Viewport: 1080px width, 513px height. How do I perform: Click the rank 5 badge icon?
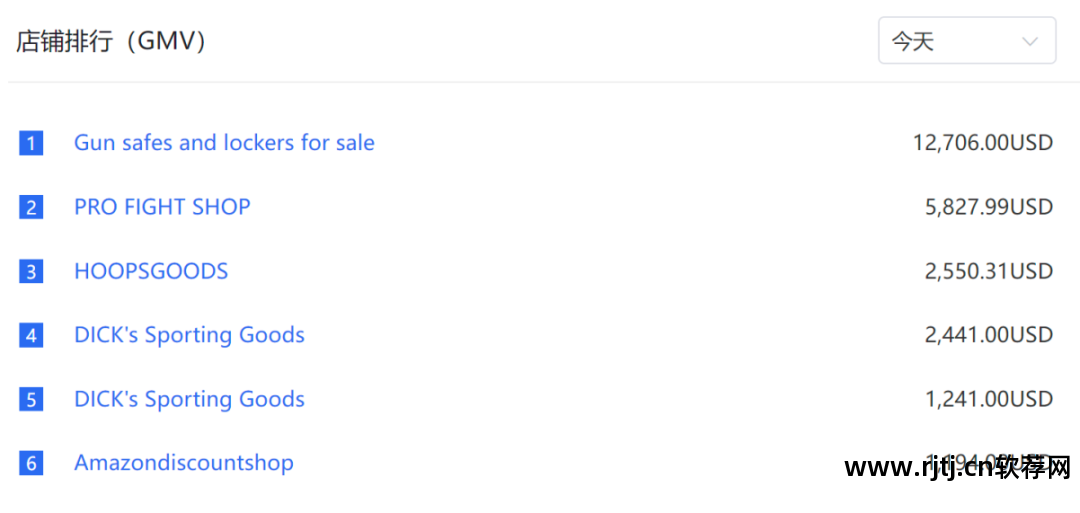(x=31, y=399)
